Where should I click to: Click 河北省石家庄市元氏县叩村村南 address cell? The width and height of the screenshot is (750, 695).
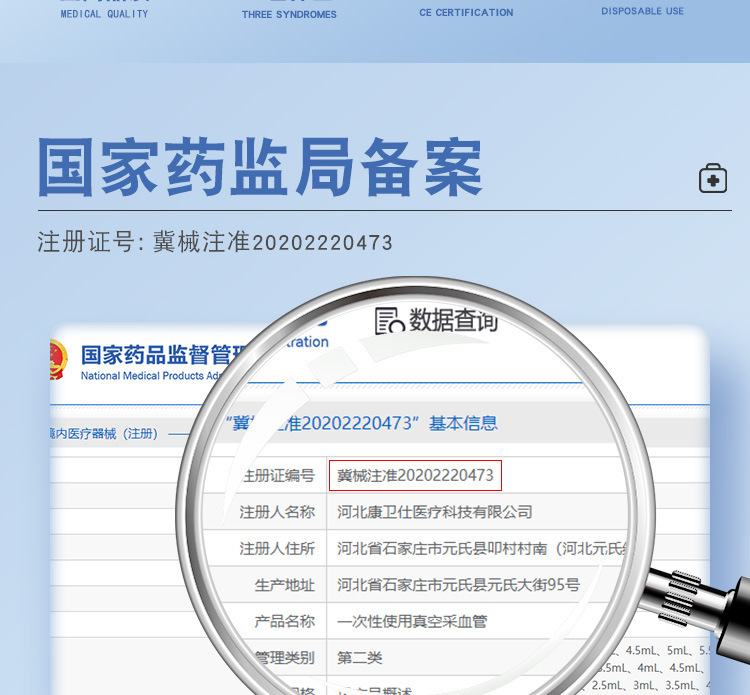(x=481, y=548)
